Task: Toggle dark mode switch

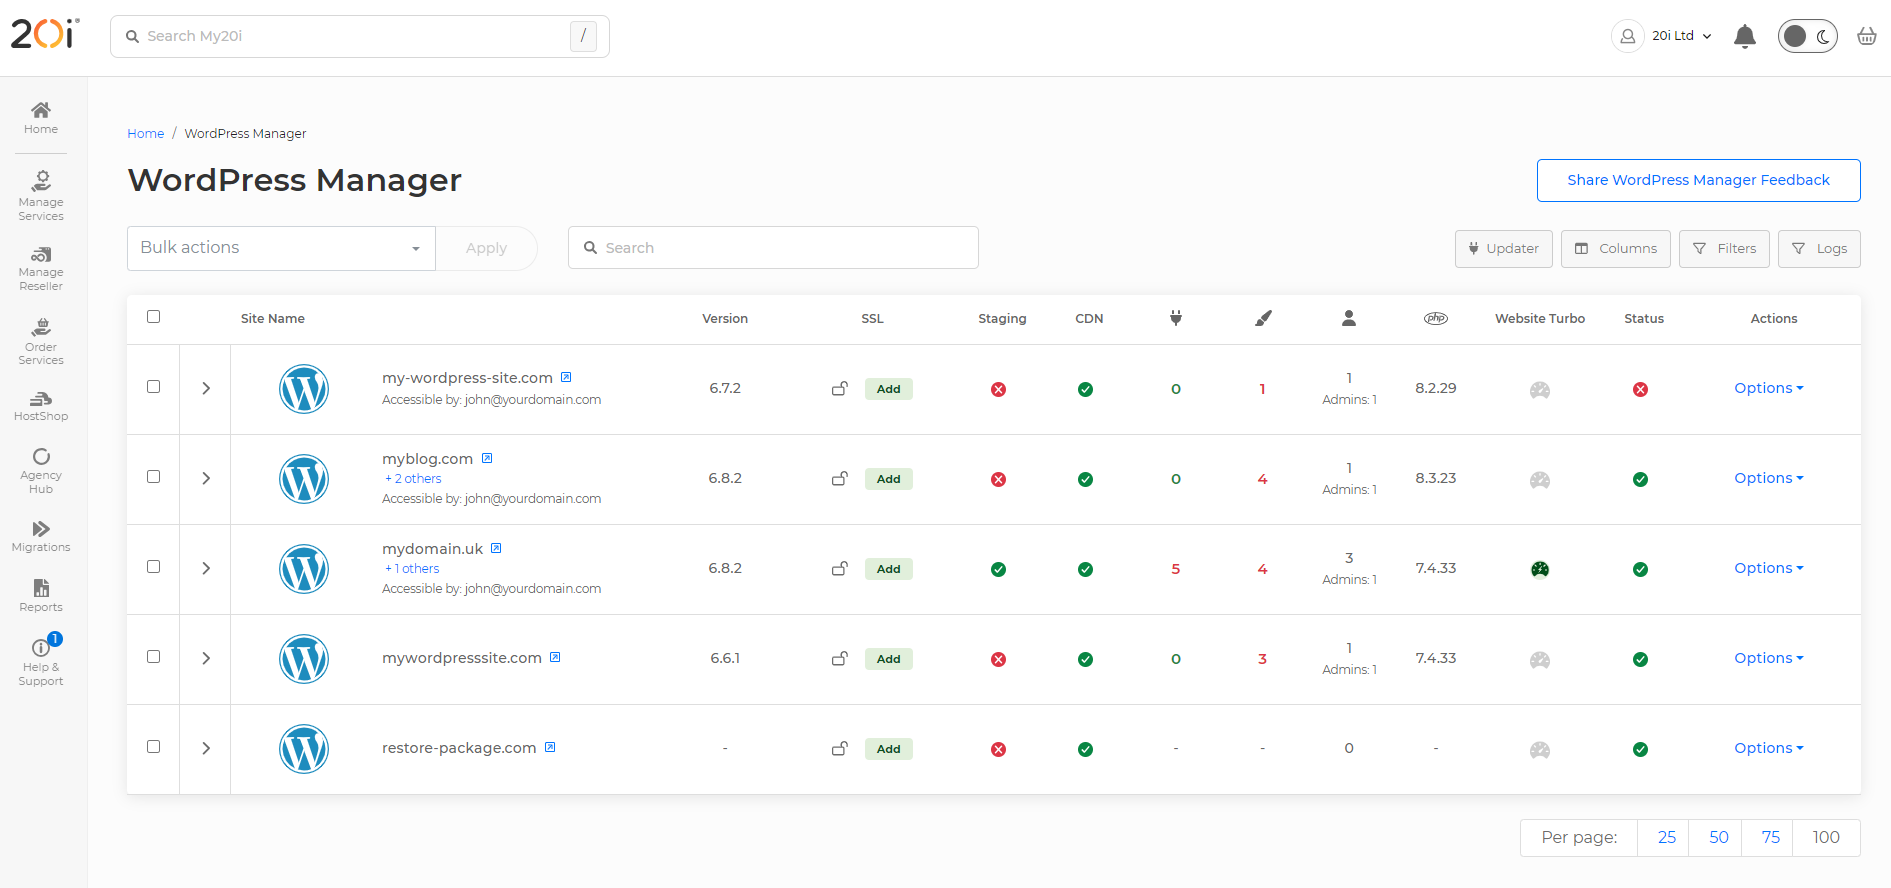Action: (x=1806, y=37)
